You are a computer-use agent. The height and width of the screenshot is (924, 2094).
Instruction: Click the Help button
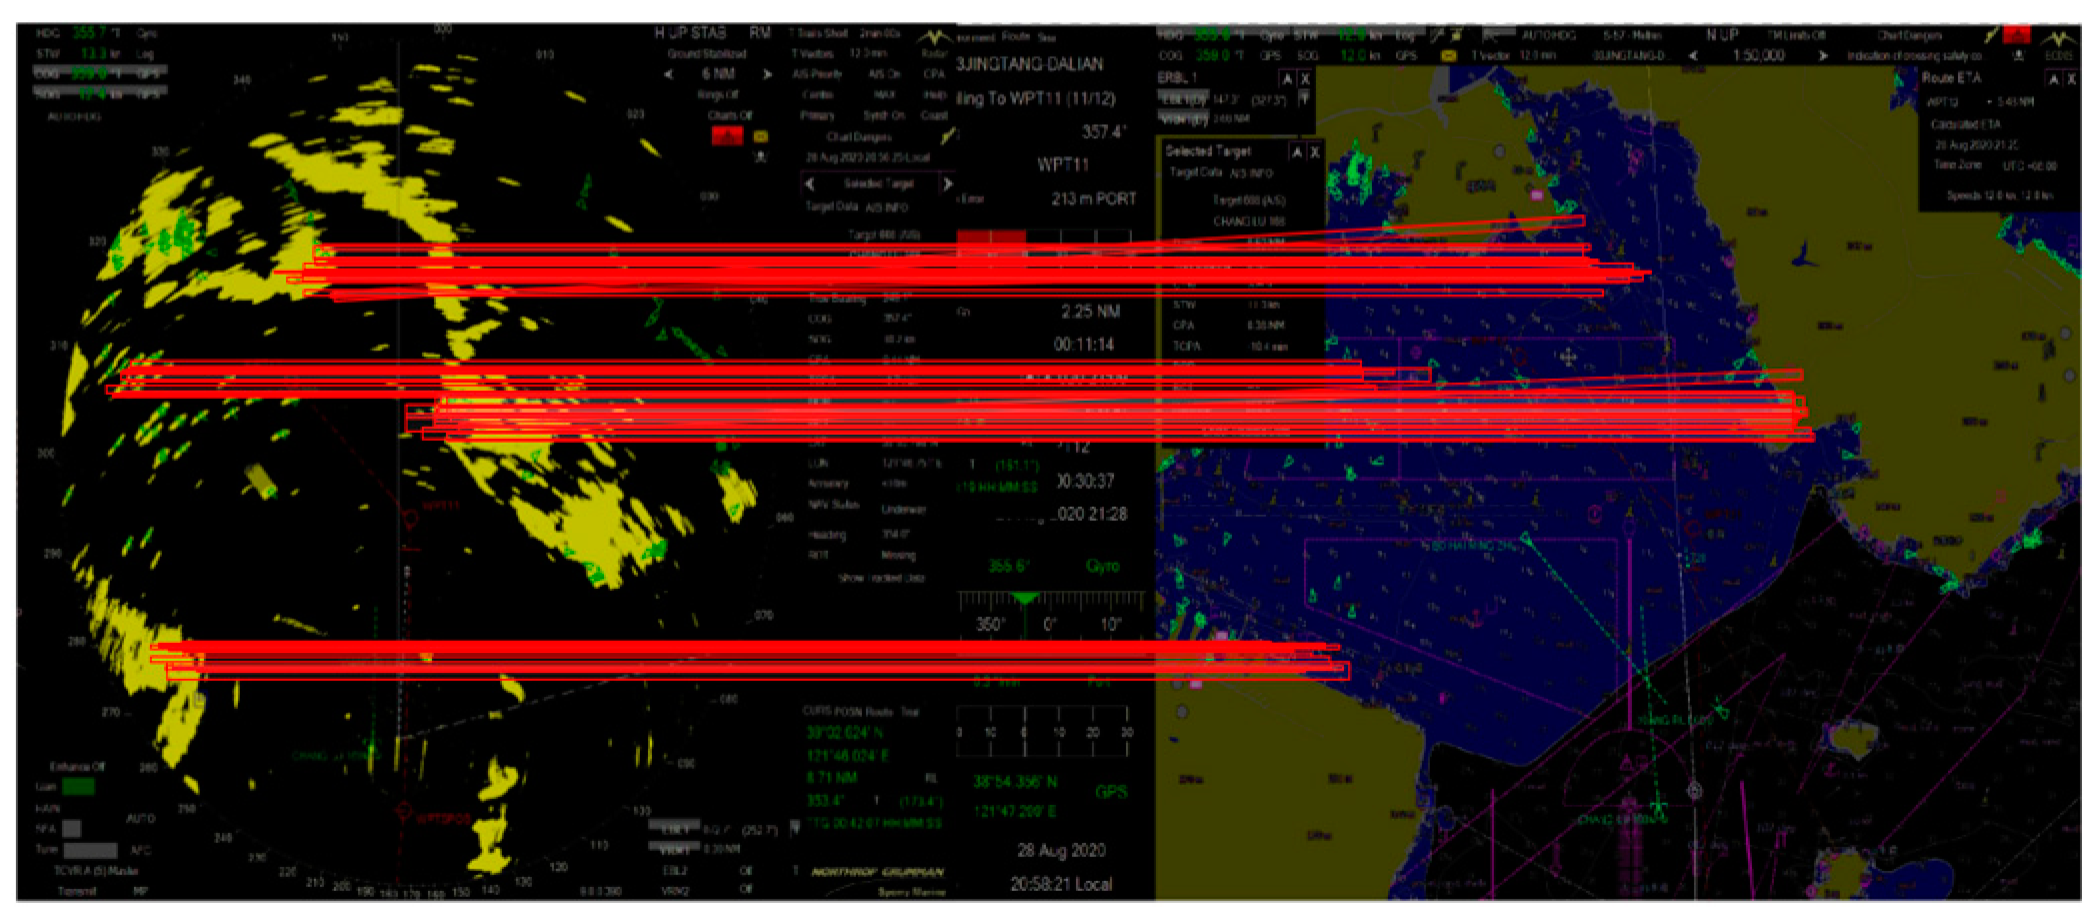tap(936, 93)
